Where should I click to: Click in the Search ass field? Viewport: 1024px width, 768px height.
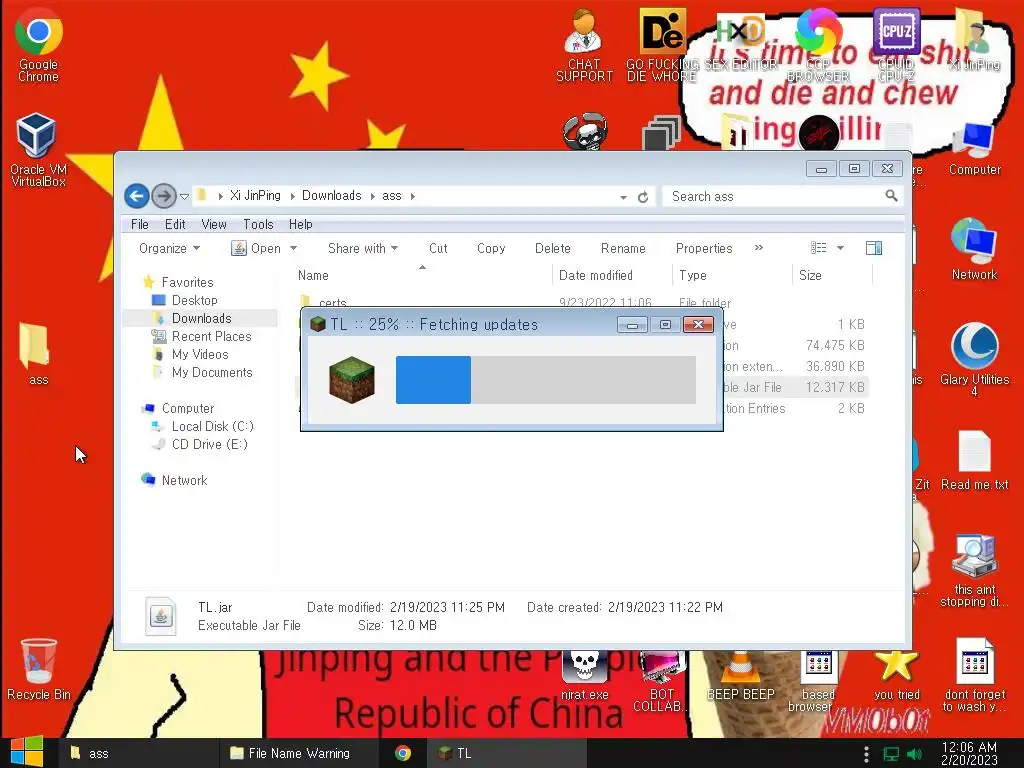[775, 196]
